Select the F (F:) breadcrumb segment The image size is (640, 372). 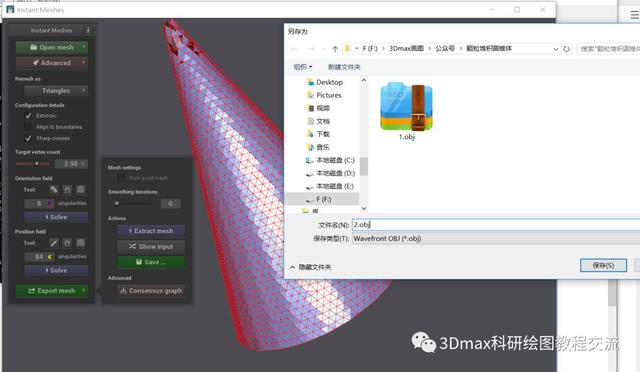tap(369, 49)
